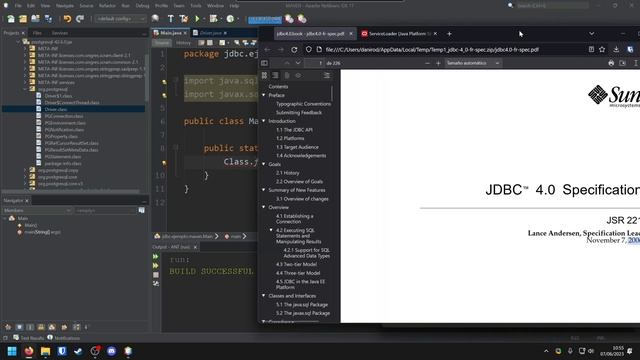640x360 pixels.
Task: Toggle layers view icon in PDF sidebar
Action: (x=298, y=76)
